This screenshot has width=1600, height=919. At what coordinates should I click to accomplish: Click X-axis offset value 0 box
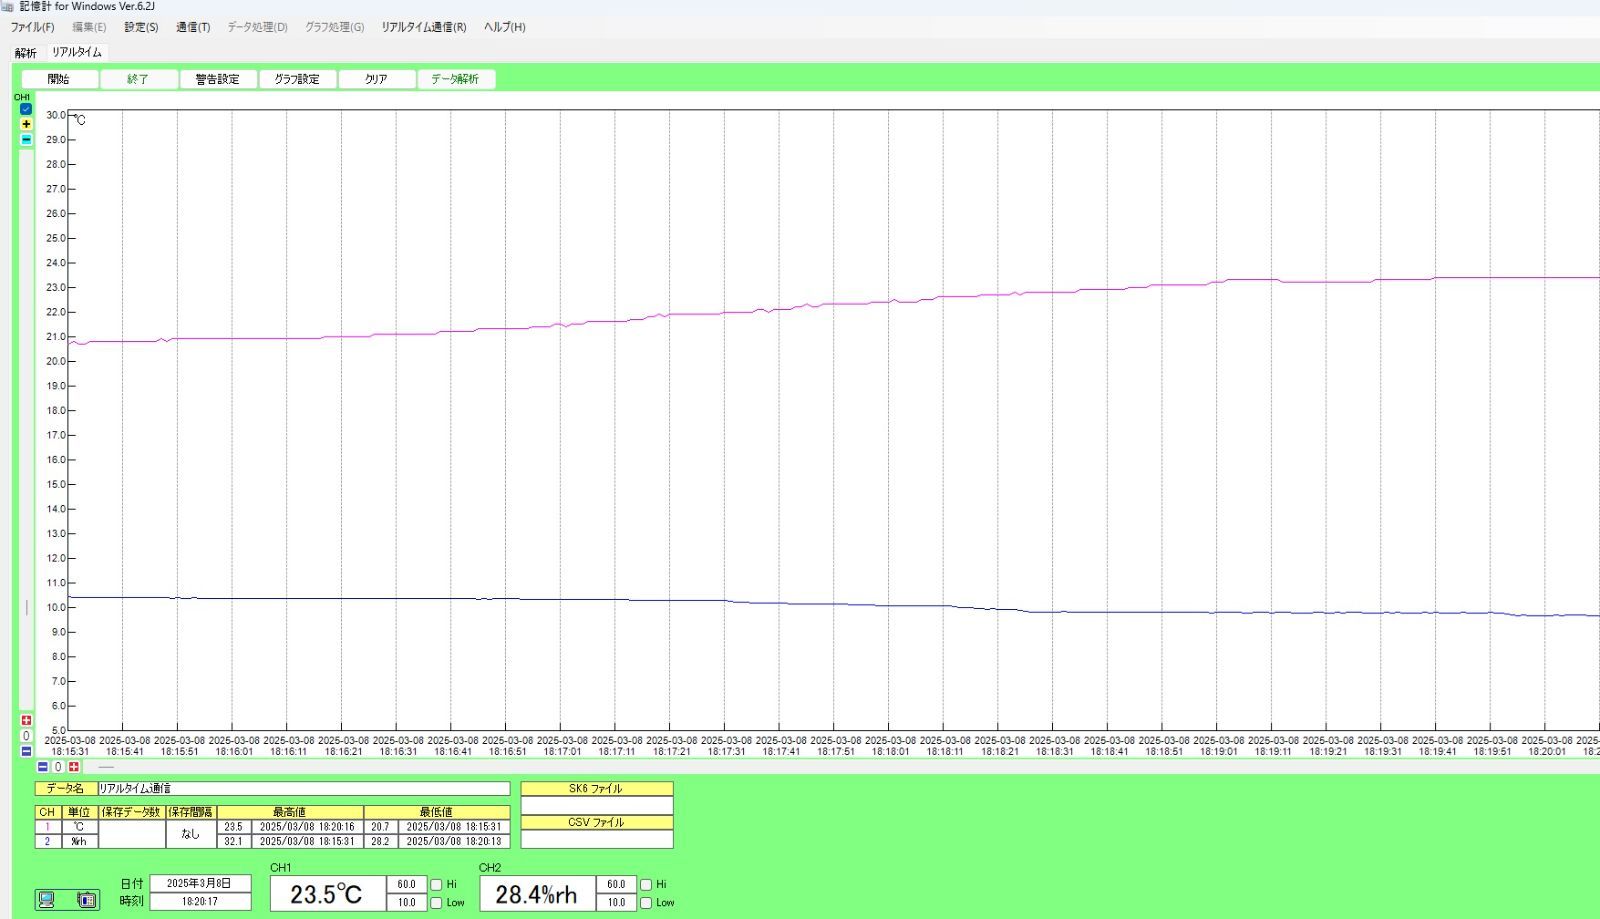[58, 767]
